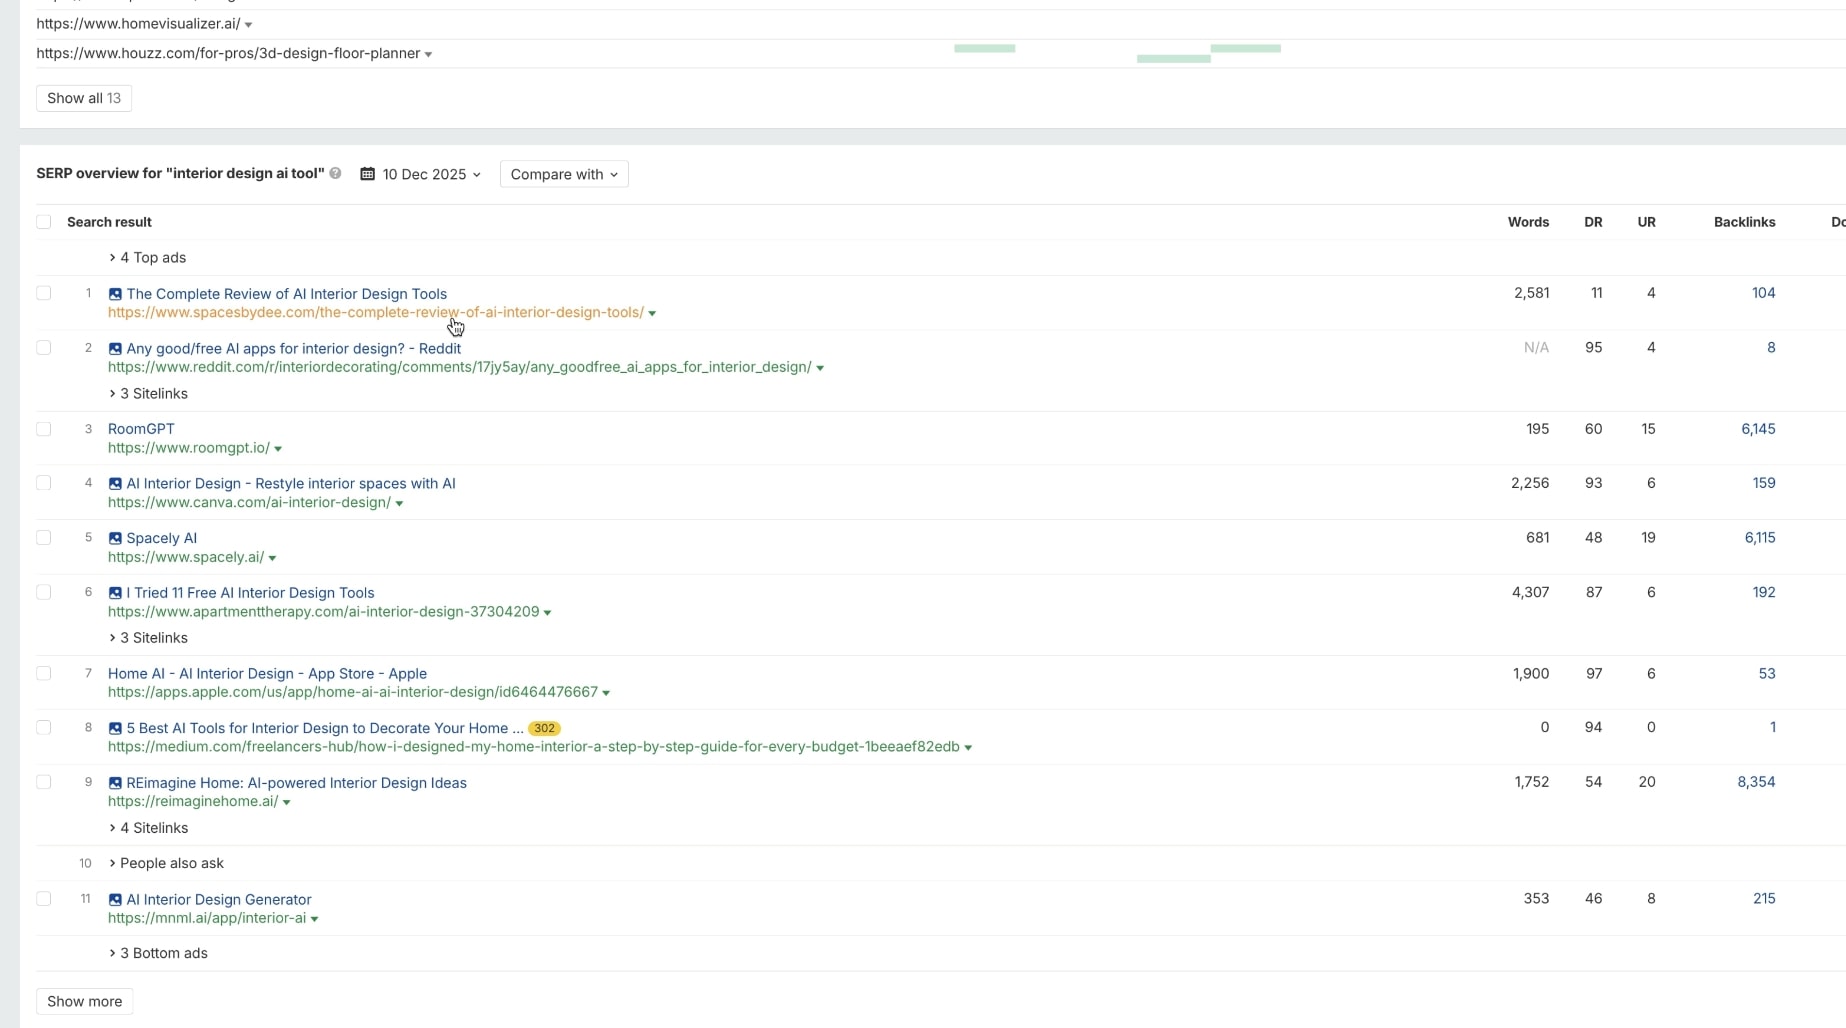Click the image icon beside "AI Interior Design Generator"
The image size is (1846, 1028).
pyautogui.click(x=115, y=899)
